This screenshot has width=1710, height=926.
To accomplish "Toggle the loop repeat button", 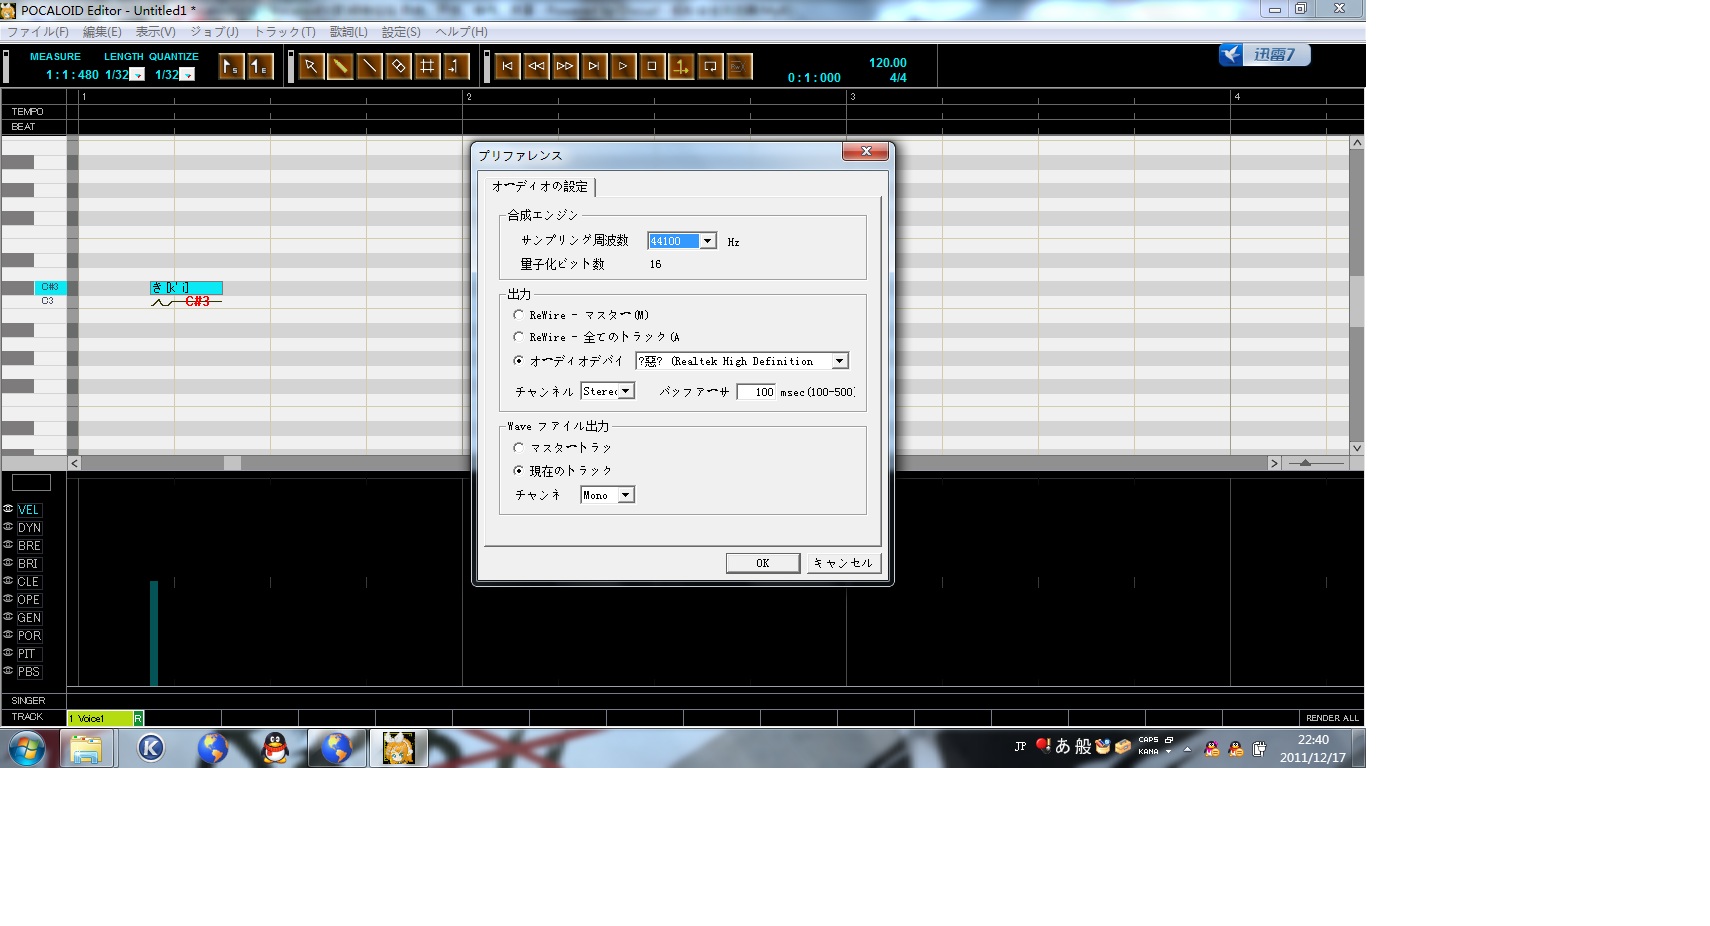I will [710, 66].
